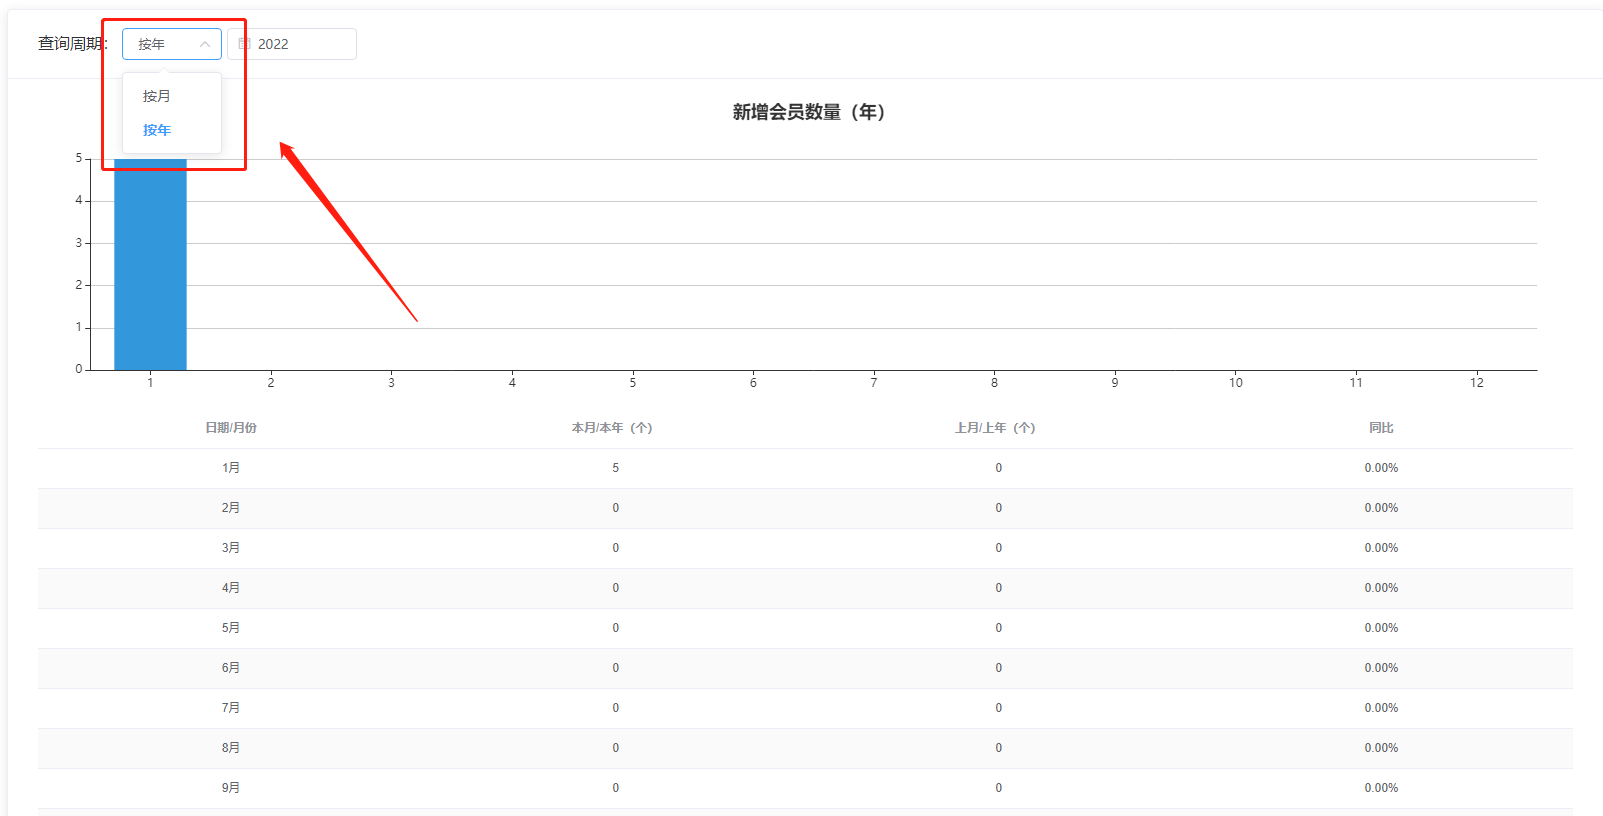Image resolution: width=1603 pixels, height=816 pixels.
Task: Select the 2月 row label
Action: [231, 508]
